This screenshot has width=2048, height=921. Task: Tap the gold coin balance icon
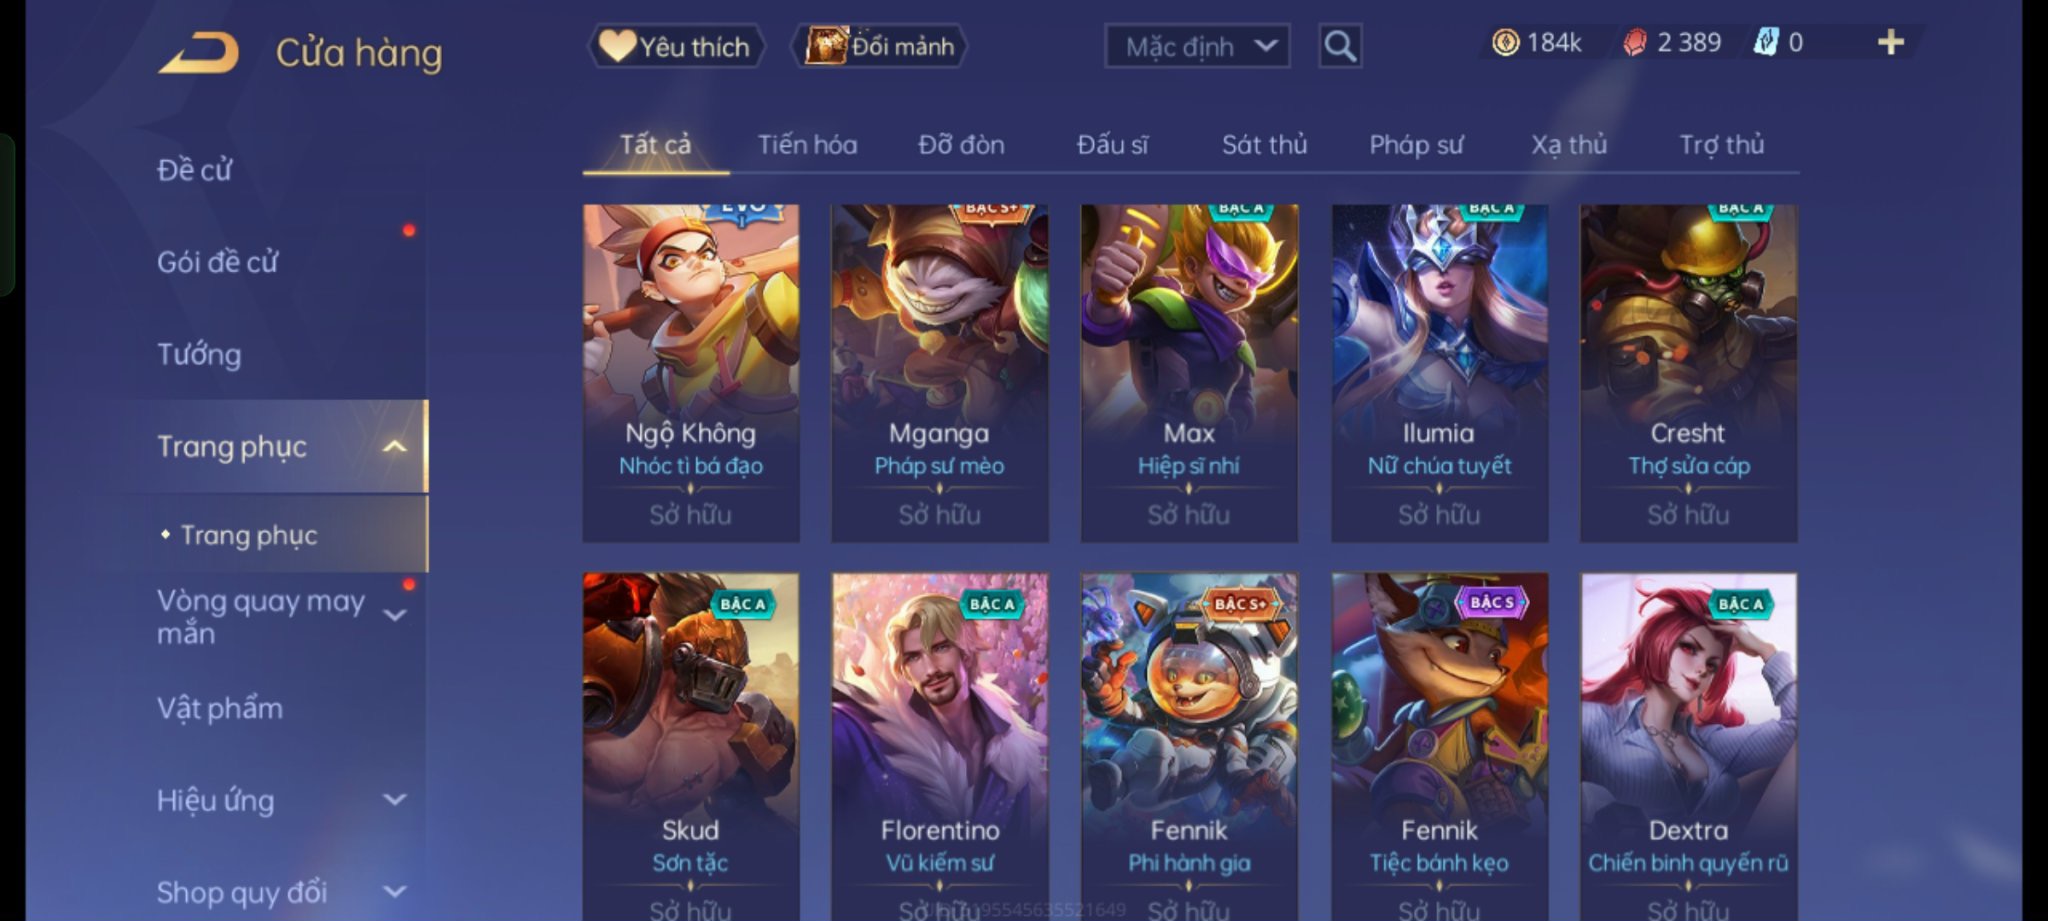point(1505,42)
